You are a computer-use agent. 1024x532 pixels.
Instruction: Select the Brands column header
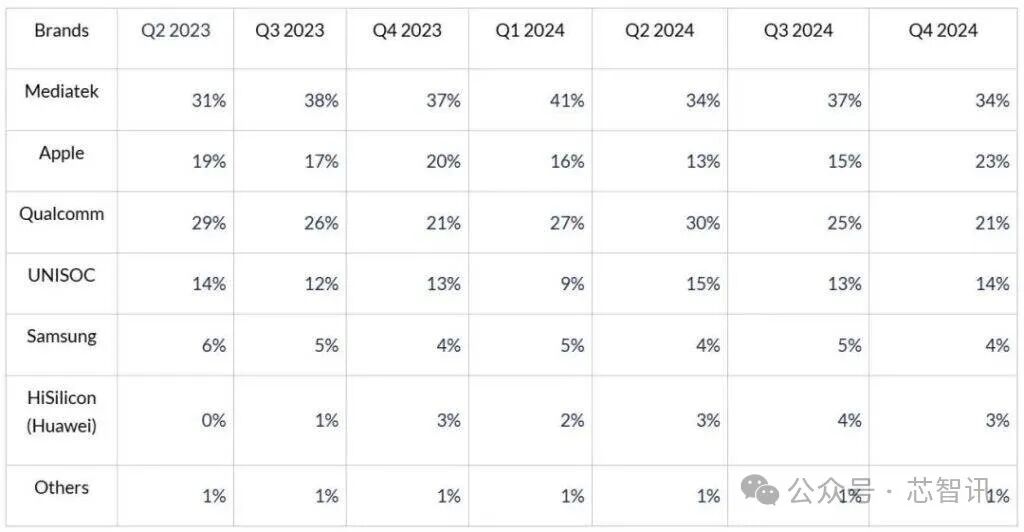tap(61, 31)
